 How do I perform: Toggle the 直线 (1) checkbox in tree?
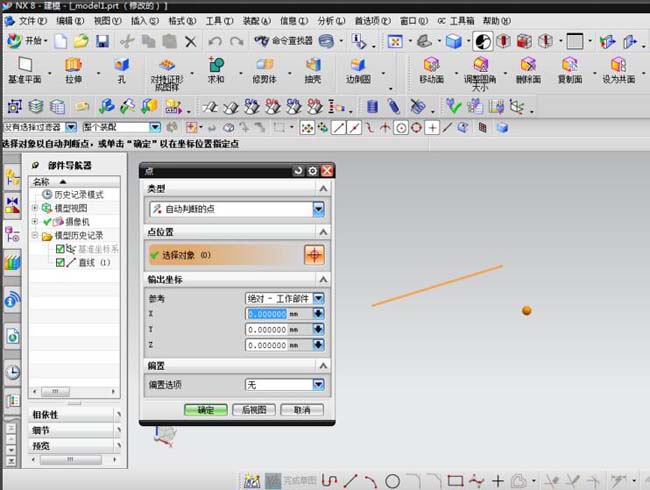pos(60,262)
